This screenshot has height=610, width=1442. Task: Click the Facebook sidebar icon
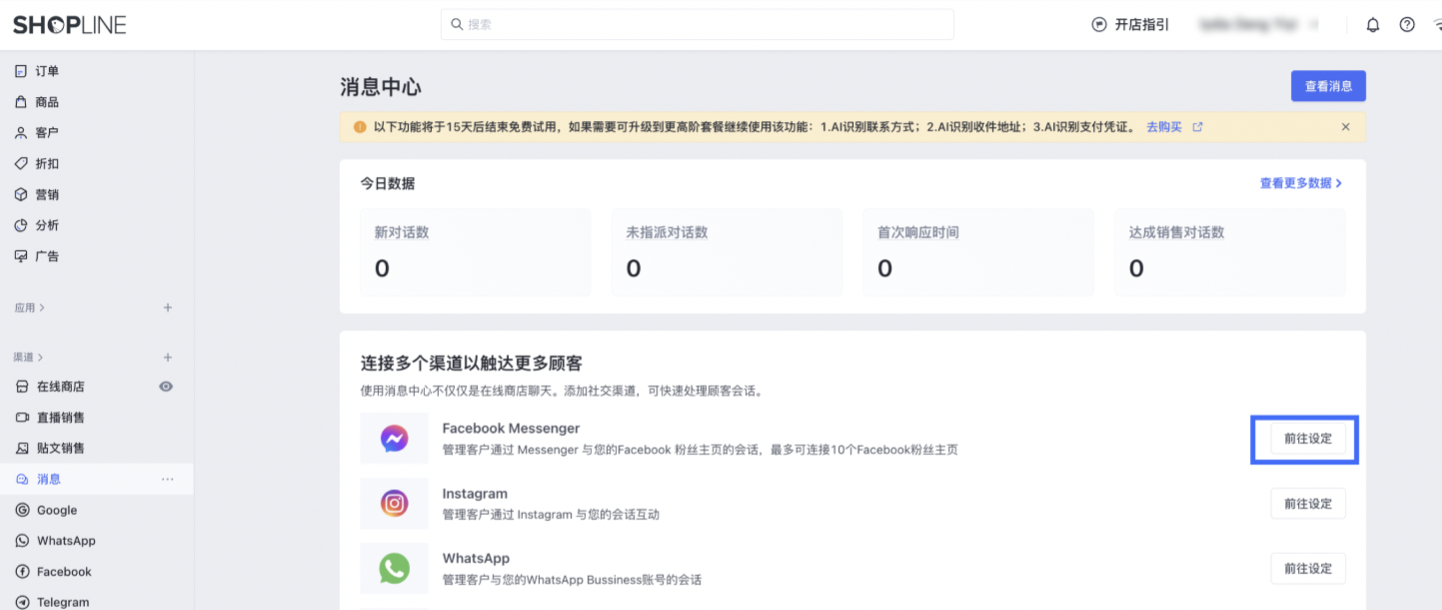click(x=22, y=572)
